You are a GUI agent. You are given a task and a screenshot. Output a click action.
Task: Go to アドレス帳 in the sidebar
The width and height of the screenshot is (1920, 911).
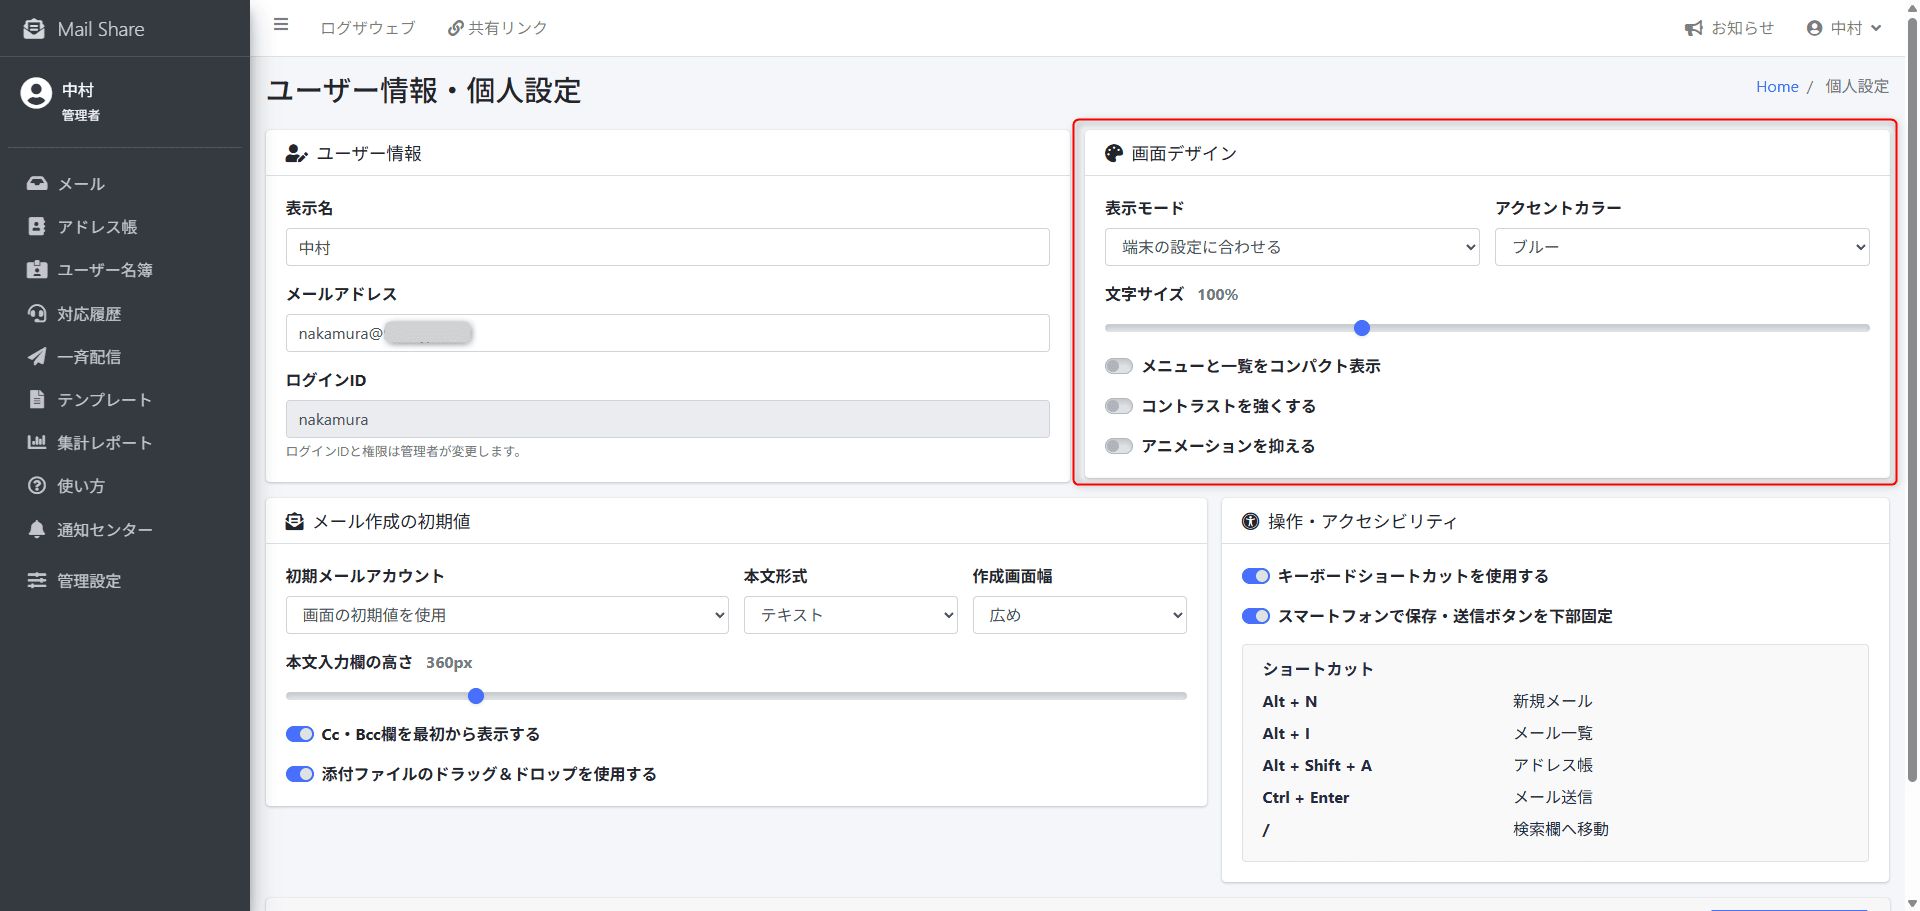click(x=125, y=227)
